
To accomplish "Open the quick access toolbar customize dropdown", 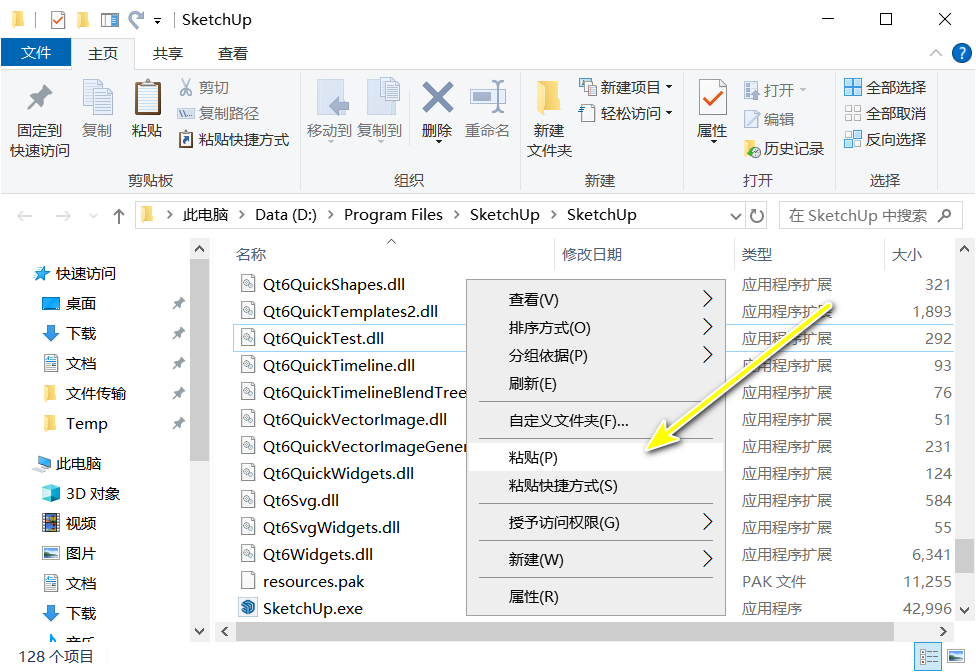I will pyautogui.click(x=157, y=21).
